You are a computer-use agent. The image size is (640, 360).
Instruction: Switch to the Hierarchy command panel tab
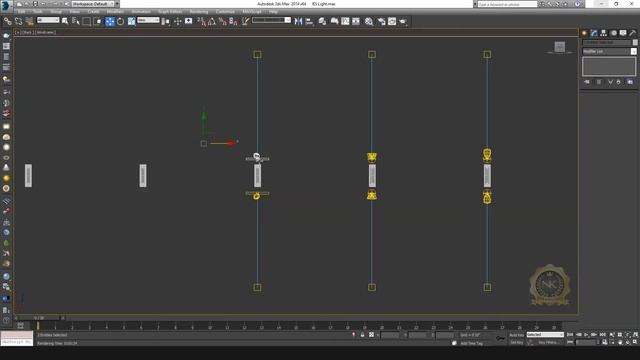click(604, 33)
